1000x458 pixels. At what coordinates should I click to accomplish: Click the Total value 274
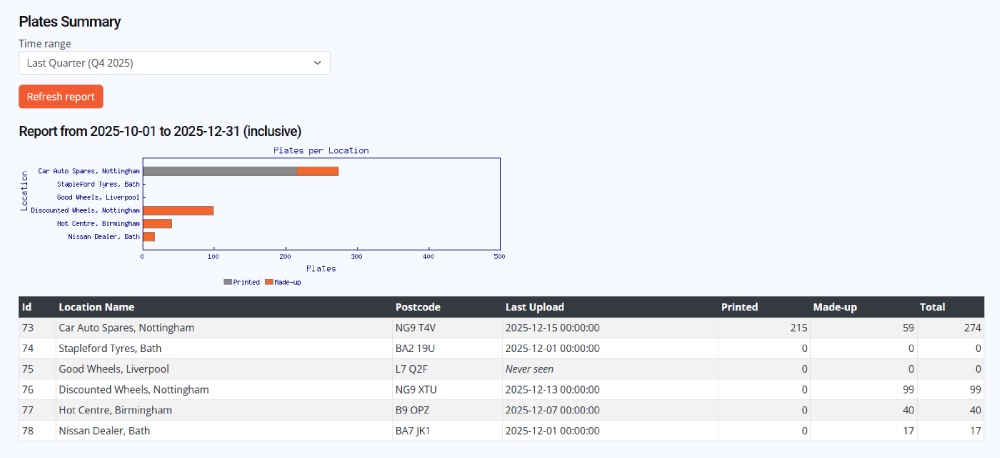click(x=973, y=328)
